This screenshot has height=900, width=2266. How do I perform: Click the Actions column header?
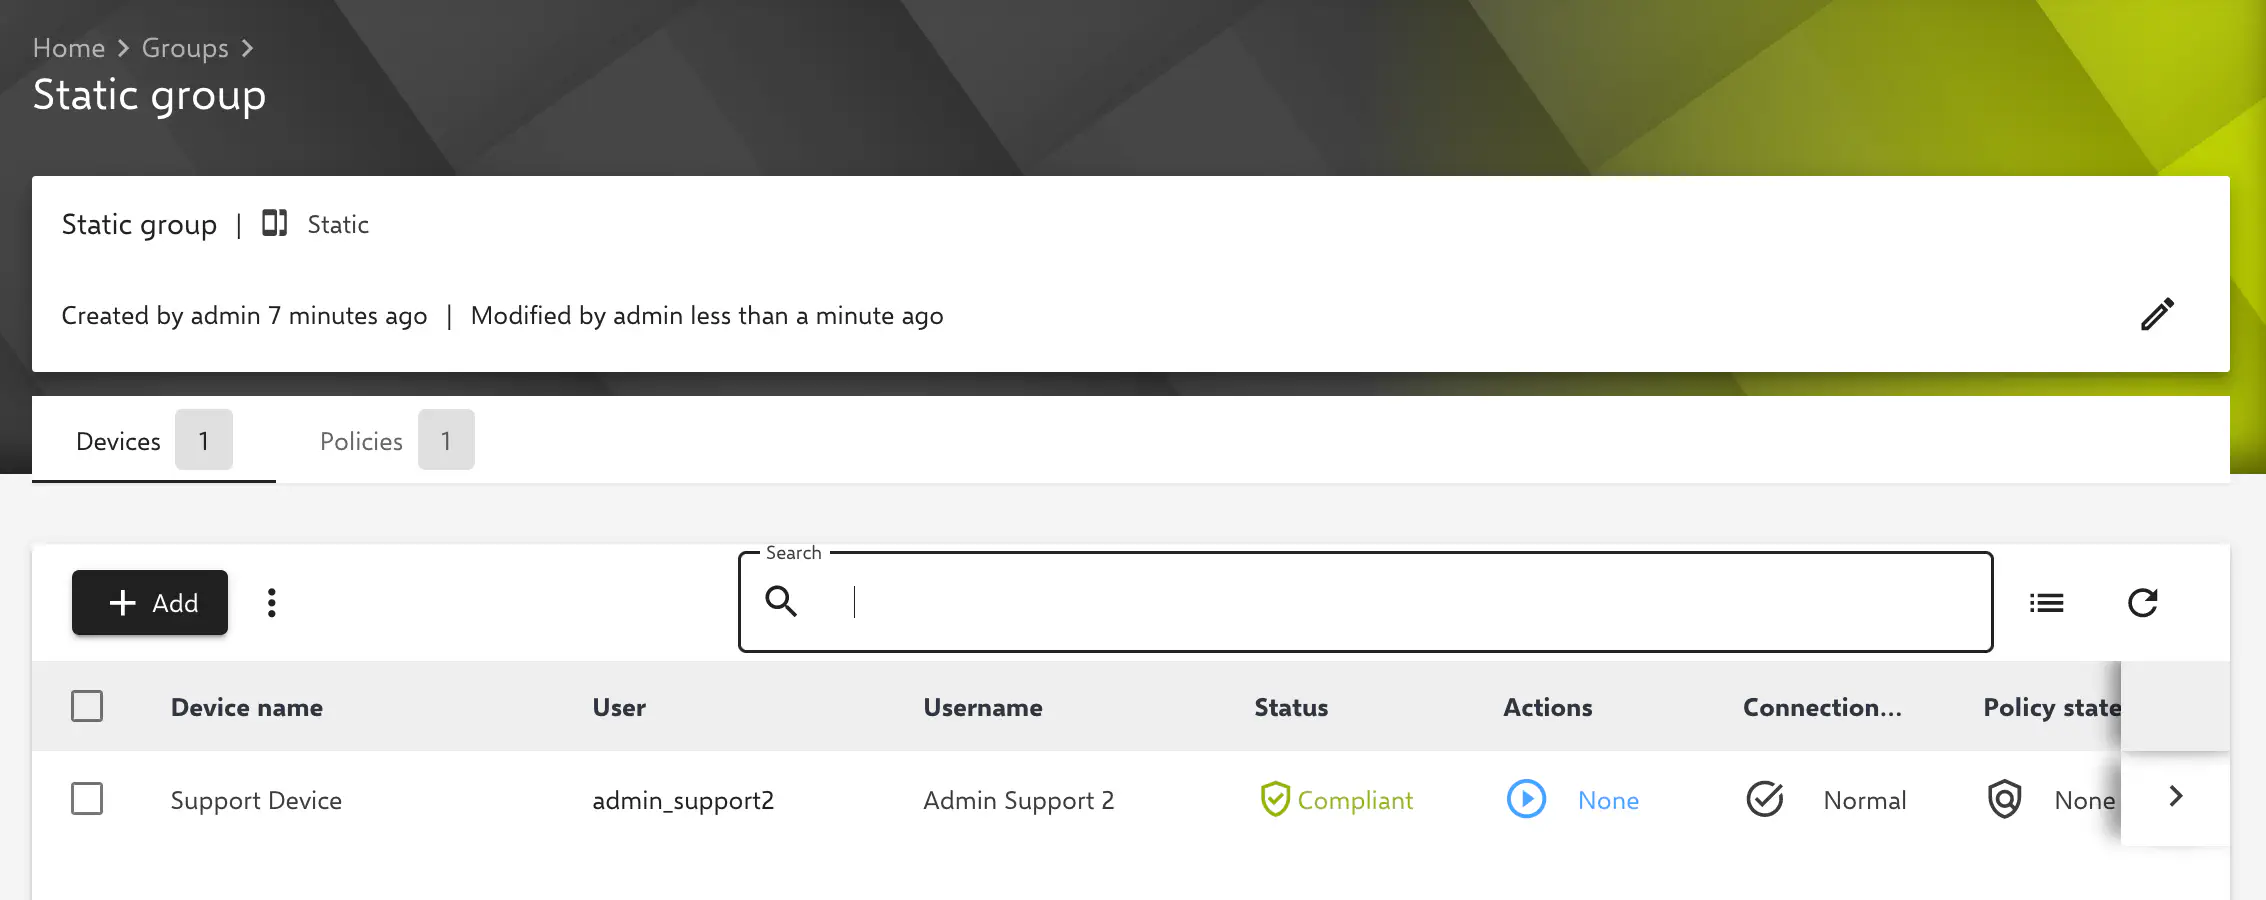click(x=1547, y=707)
